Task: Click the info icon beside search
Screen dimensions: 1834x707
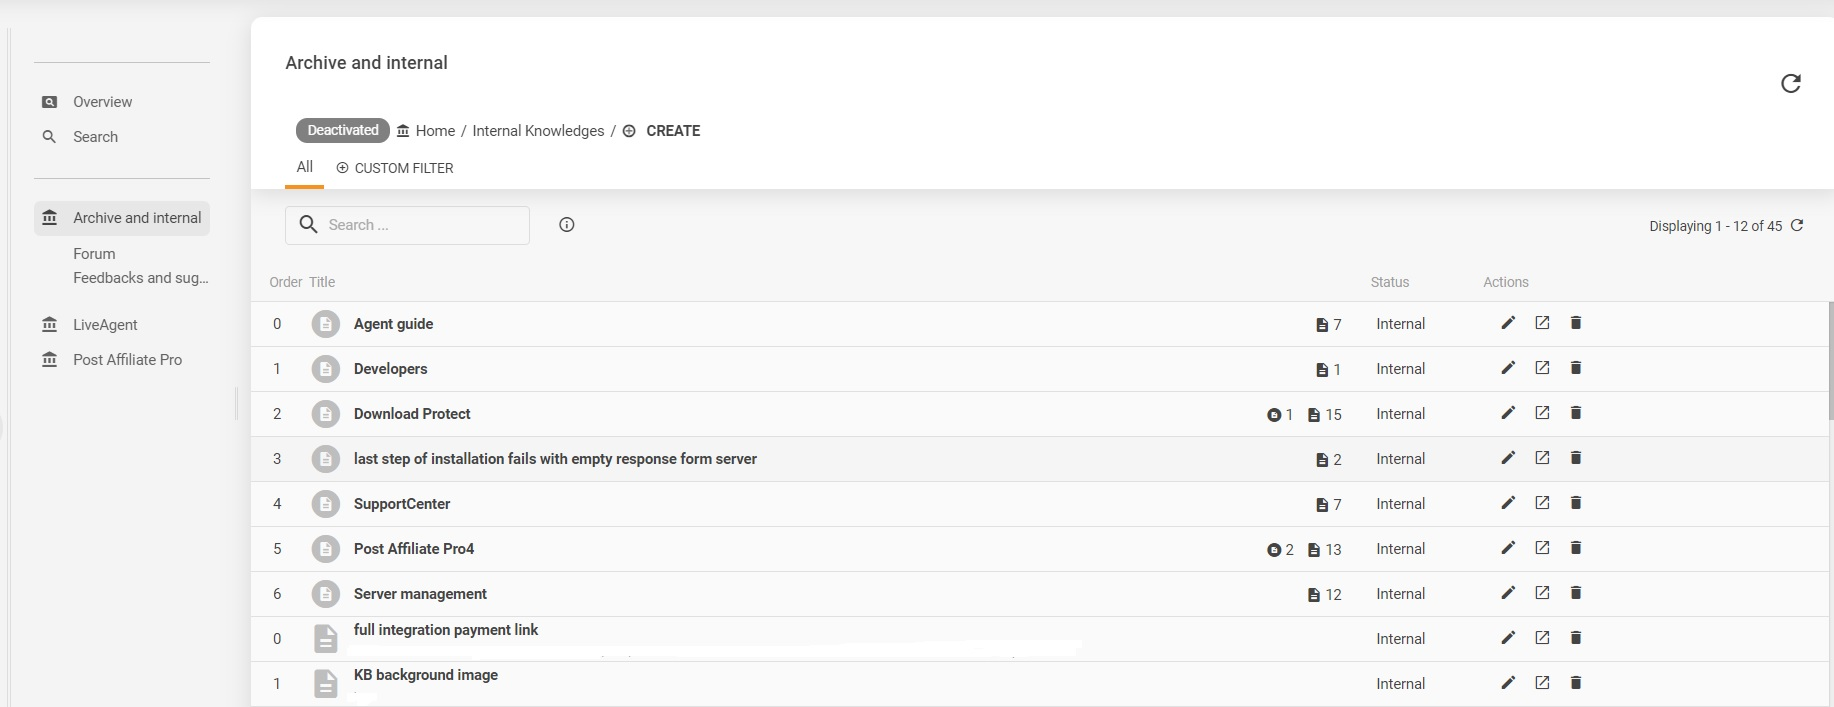Action: point(567,225)
